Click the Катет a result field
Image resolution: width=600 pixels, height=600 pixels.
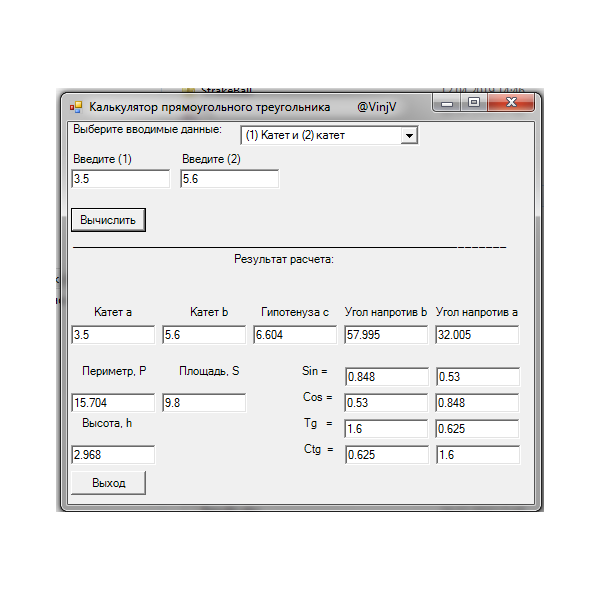click(x=113, y=335)
